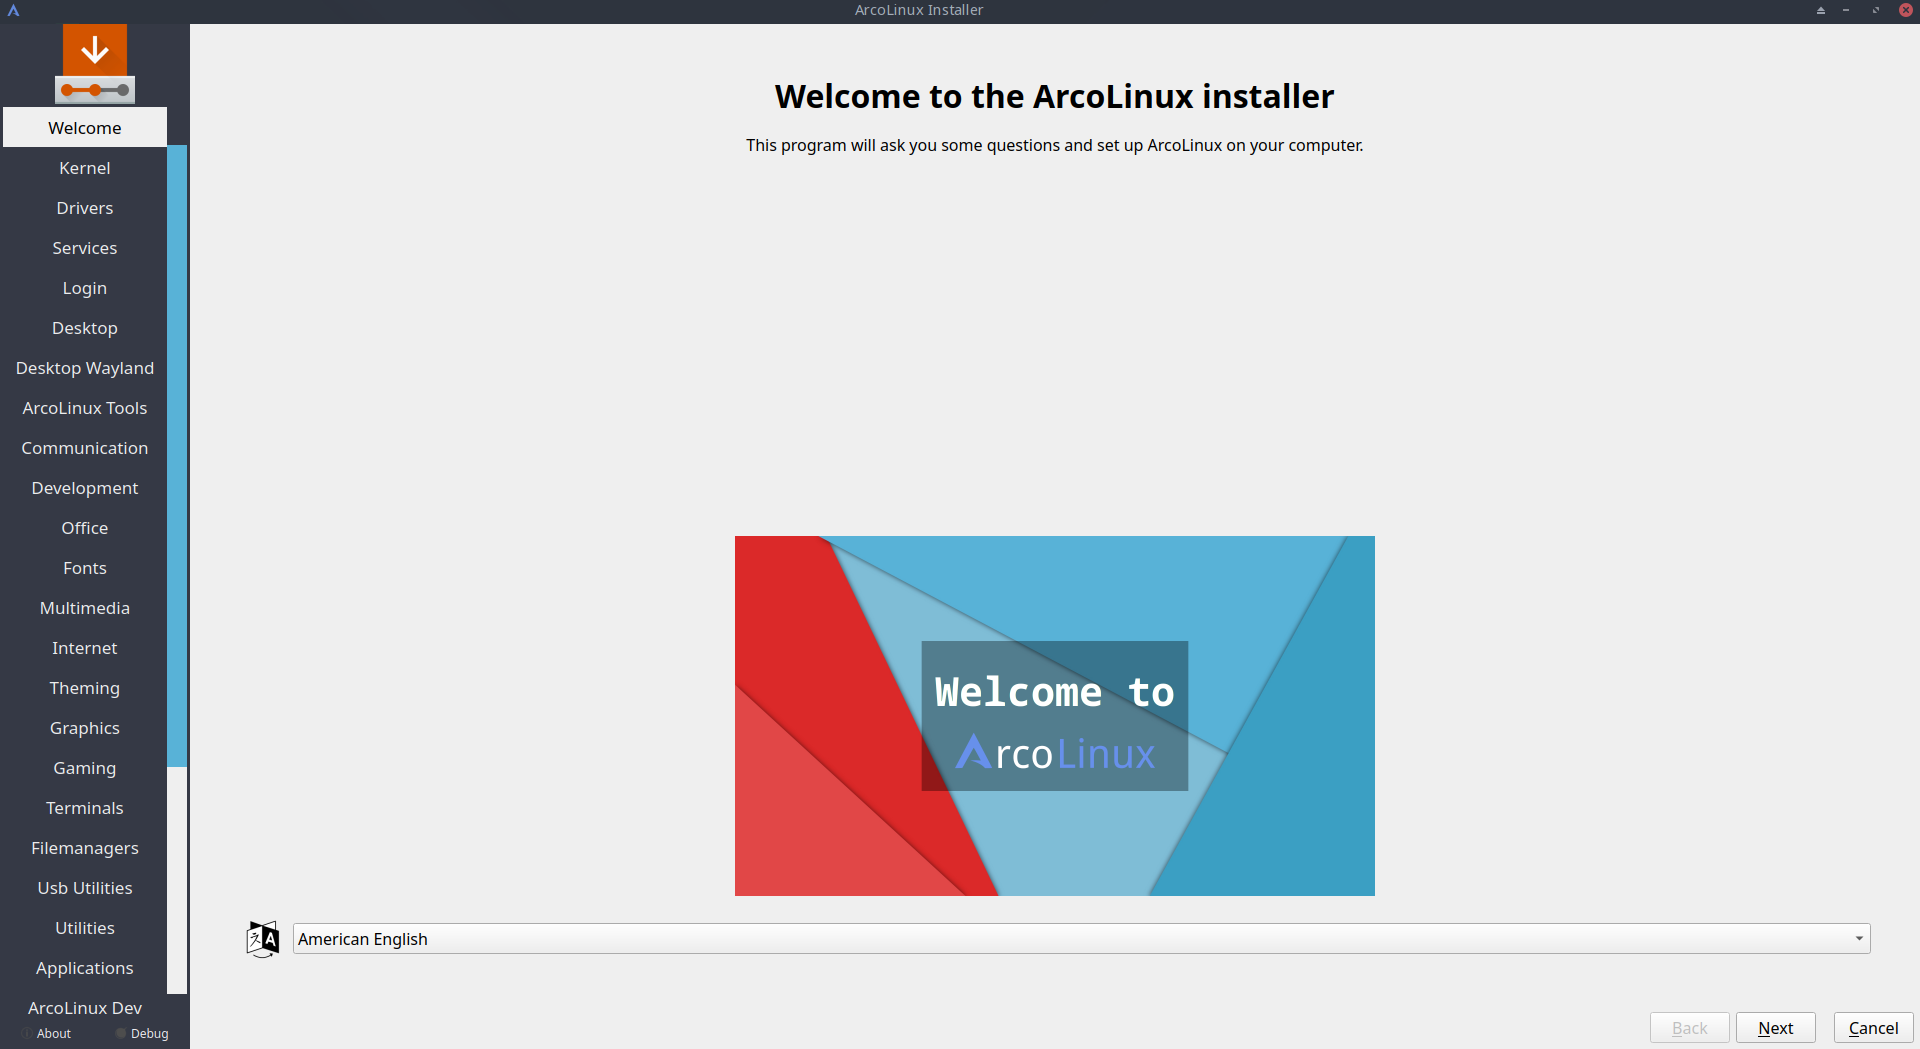Open the About dialog

[x=46, y=1034]
